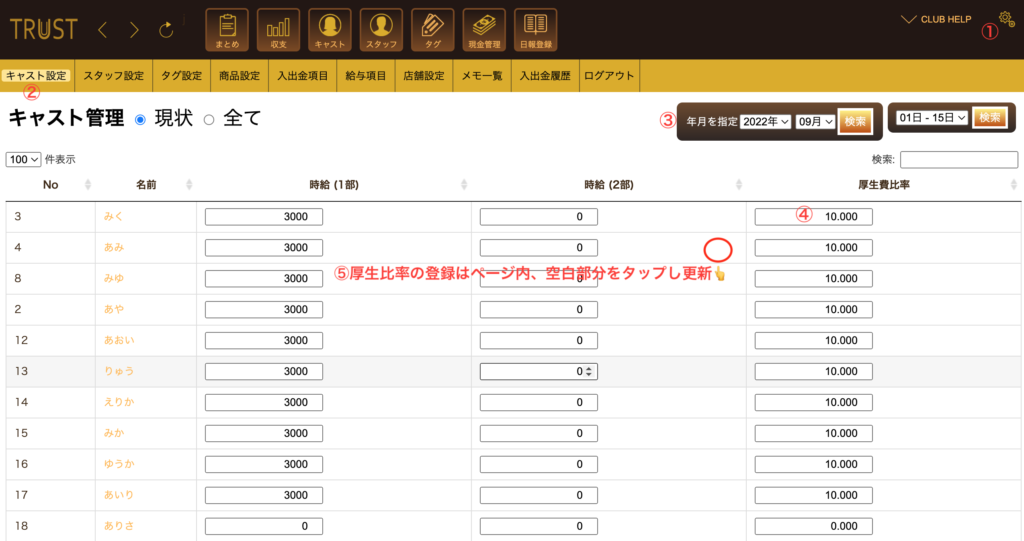Click the settings gear icon

point(1006,18)
